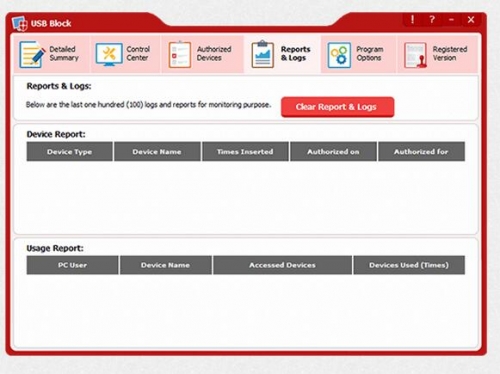Click the USB Block title text
This screenshot has height=374, width=500.
click(51, 23)
